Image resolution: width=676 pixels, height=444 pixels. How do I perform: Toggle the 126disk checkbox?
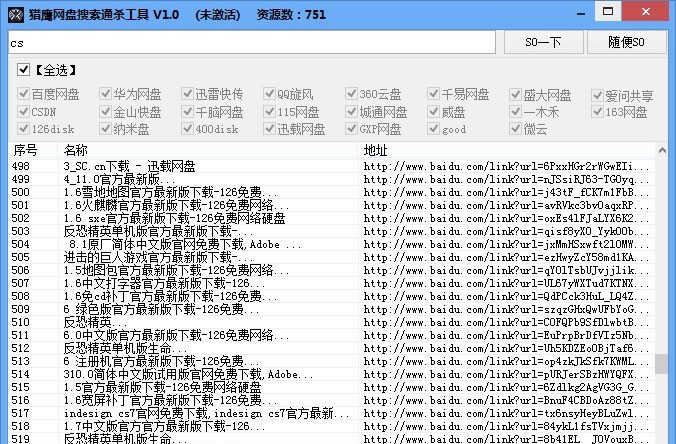(x=23, y=128)
